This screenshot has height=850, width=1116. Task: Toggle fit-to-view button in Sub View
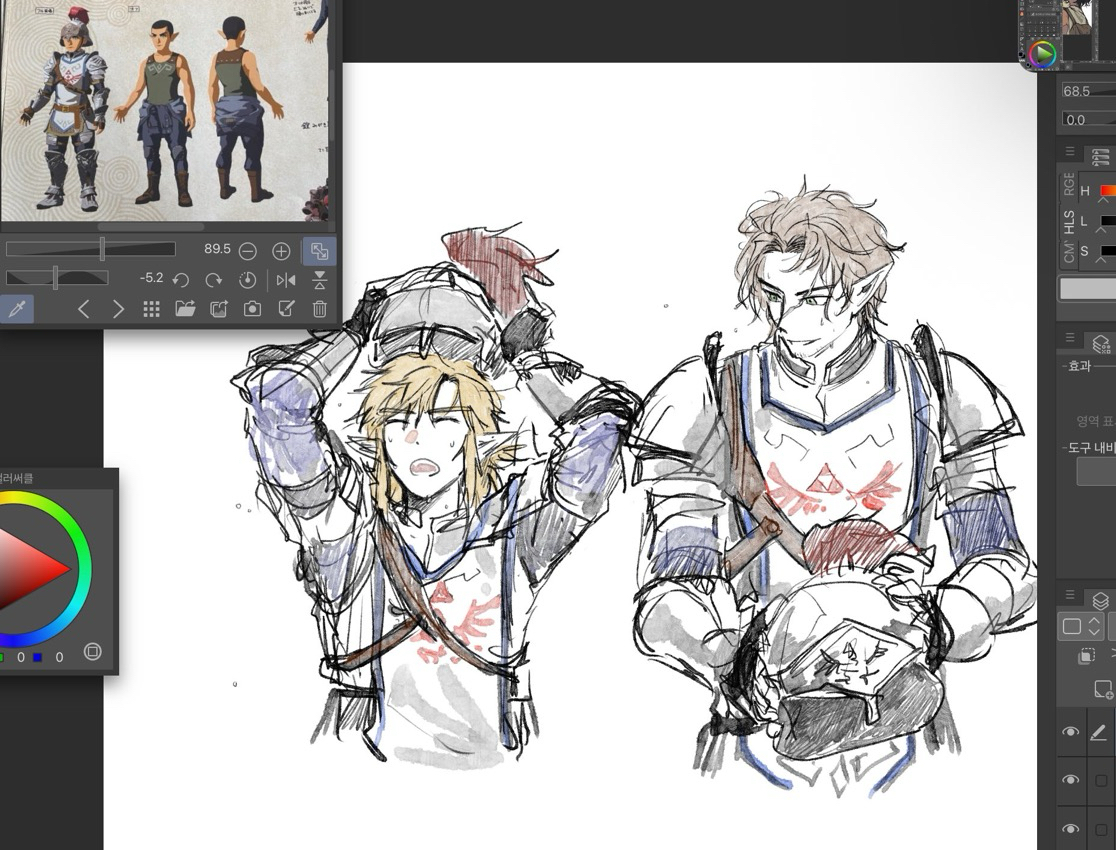(x=319, y=251)
